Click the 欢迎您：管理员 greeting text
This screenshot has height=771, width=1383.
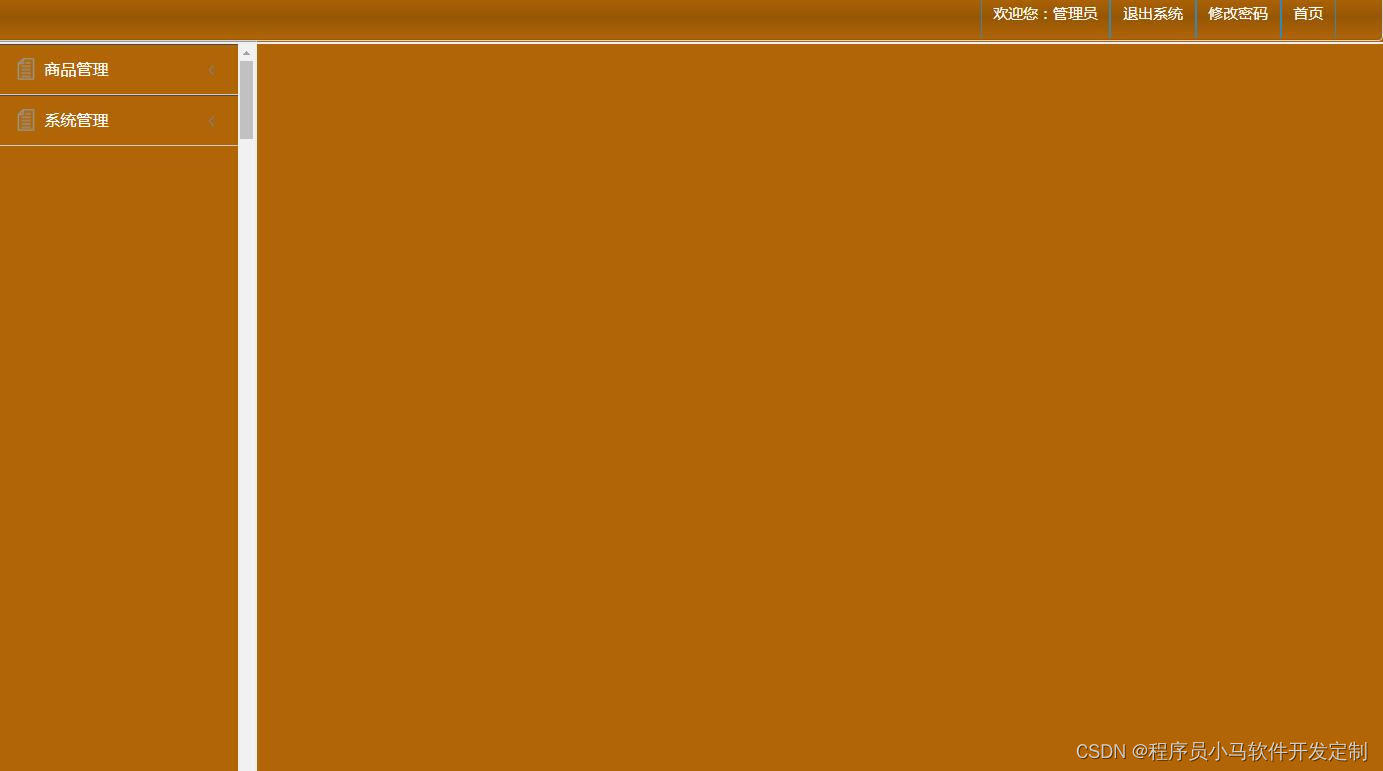1045,14
